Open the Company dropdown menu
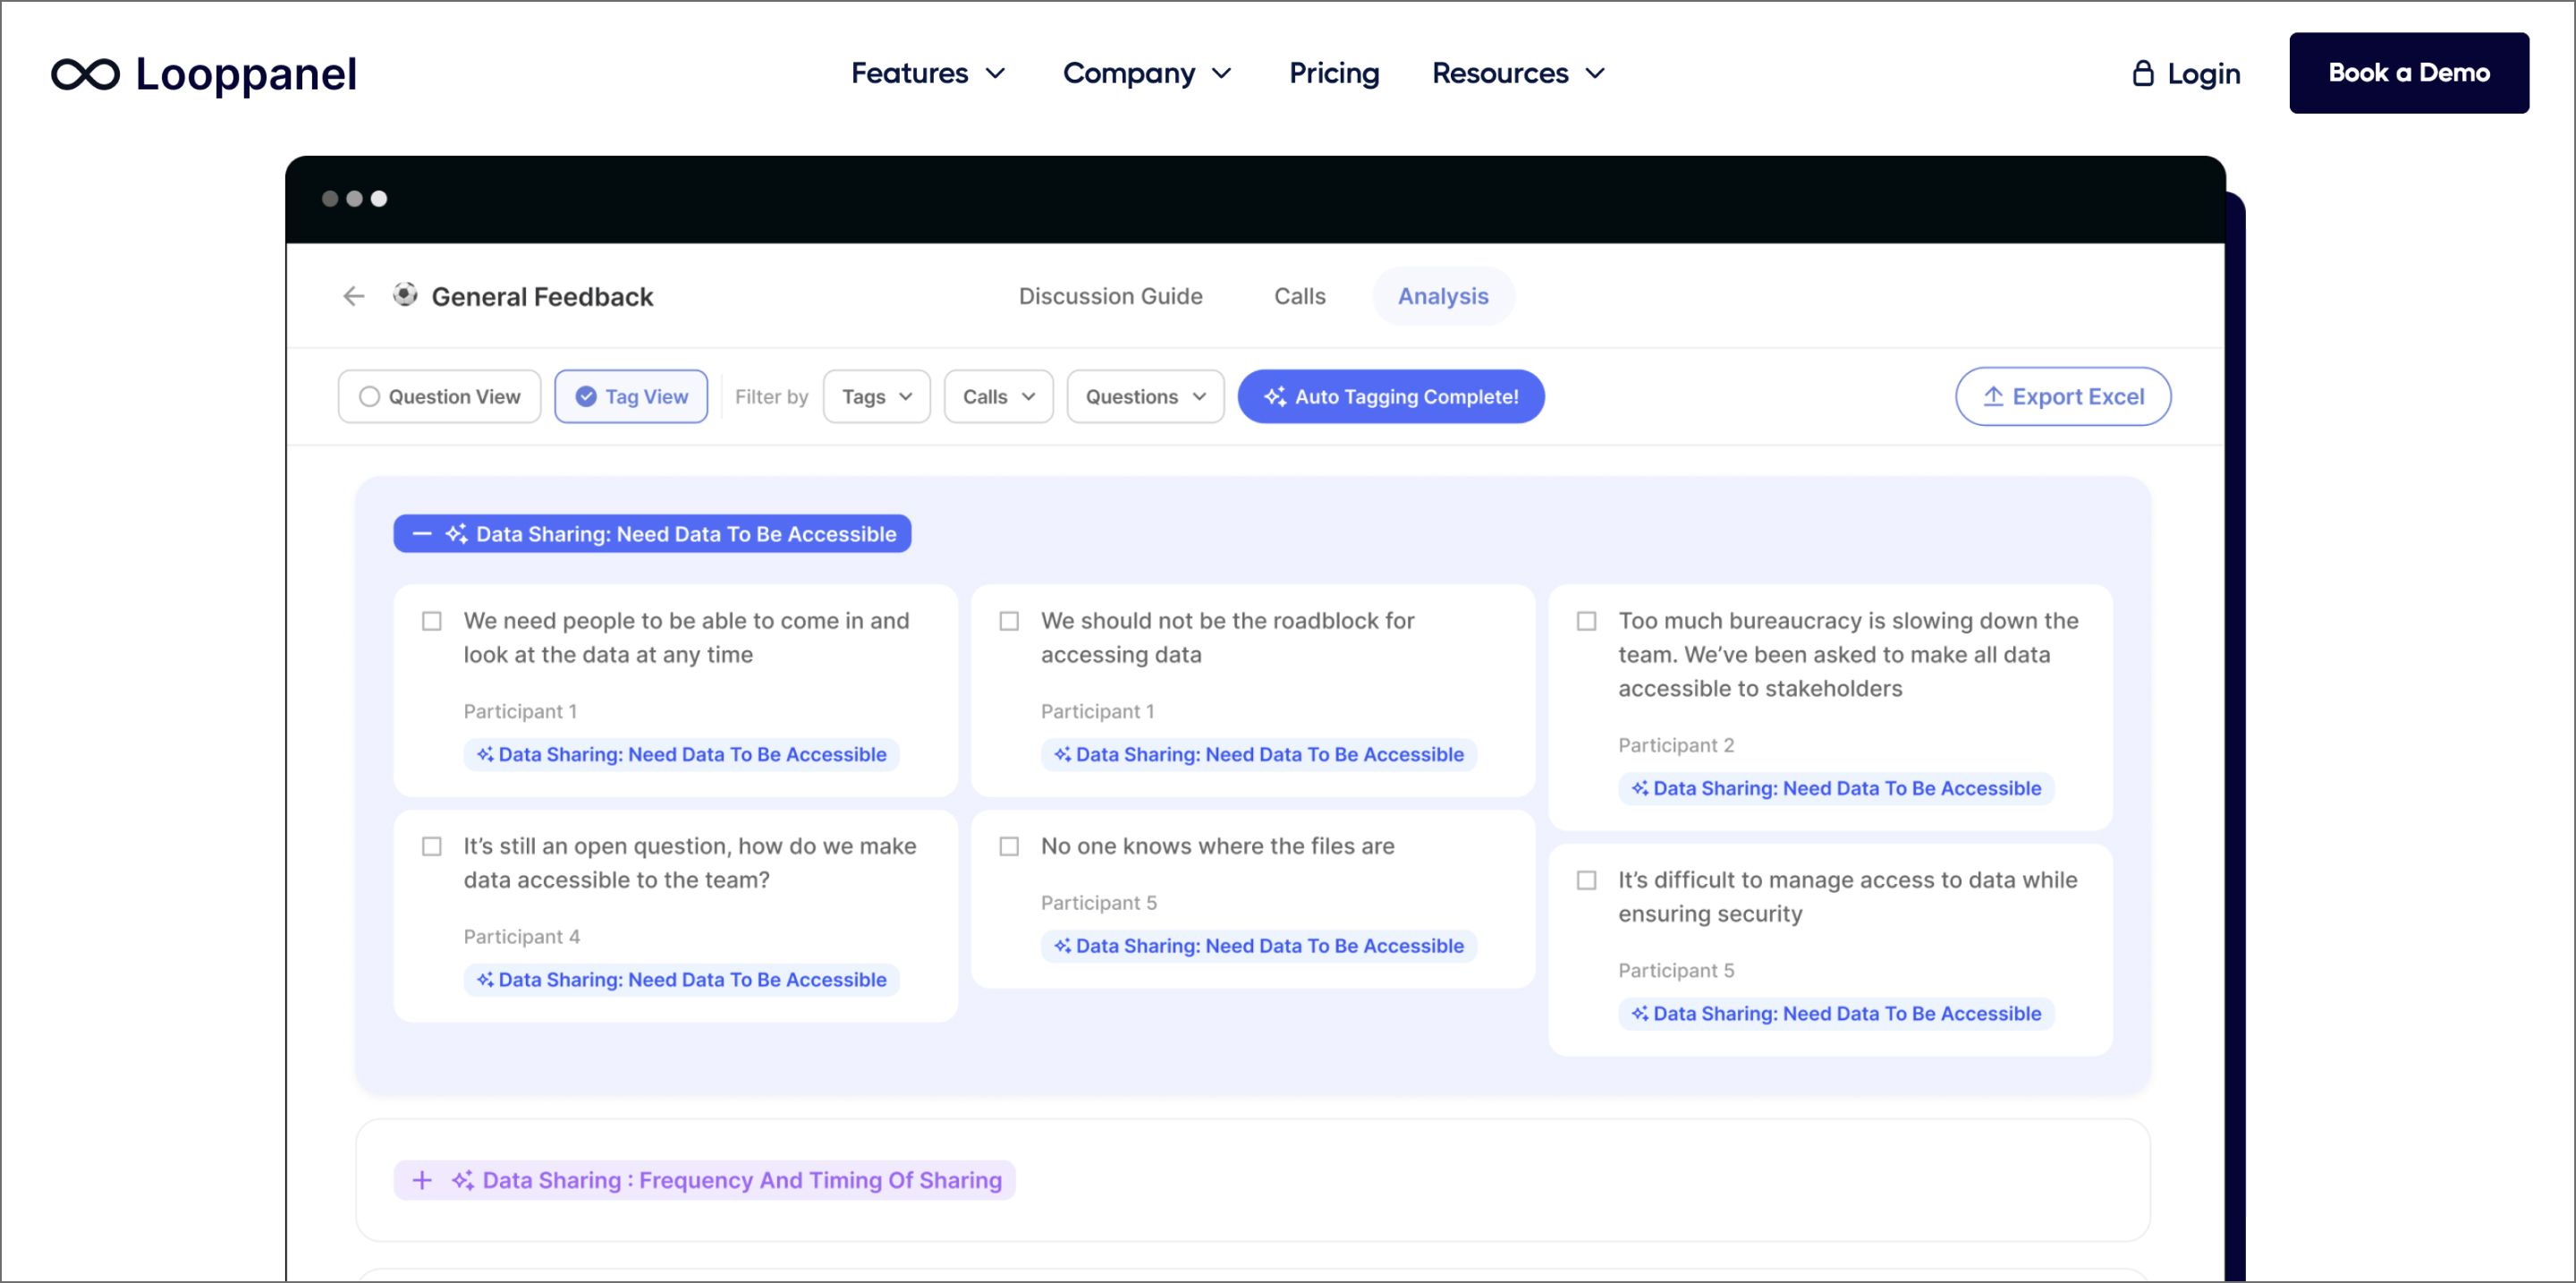 click(x=1147, y=73)
